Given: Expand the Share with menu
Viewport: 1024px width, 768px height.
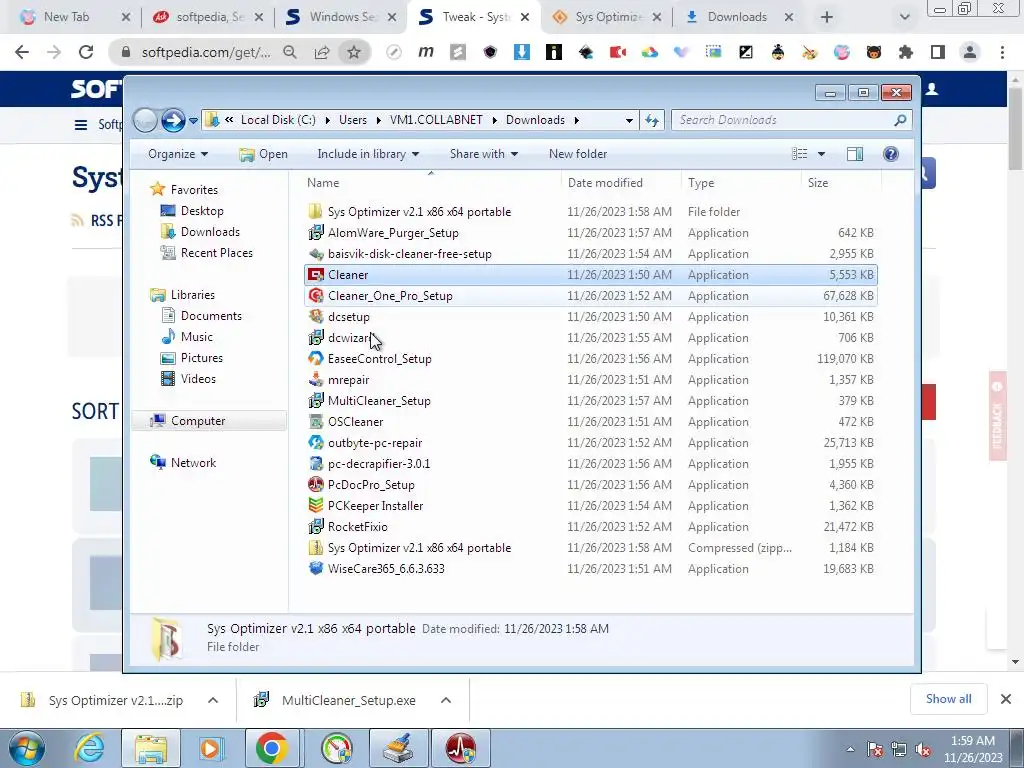Looking at the screenshot, I should click(x=483, y=154).
